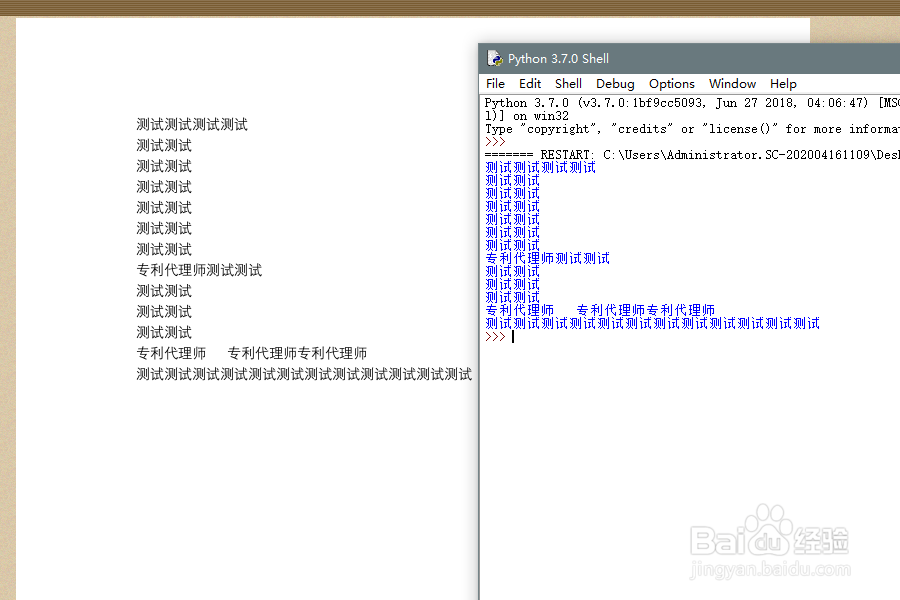Open the Options menu
The height and width of the screenshot is (600, 900).
(x=672, y=84)
